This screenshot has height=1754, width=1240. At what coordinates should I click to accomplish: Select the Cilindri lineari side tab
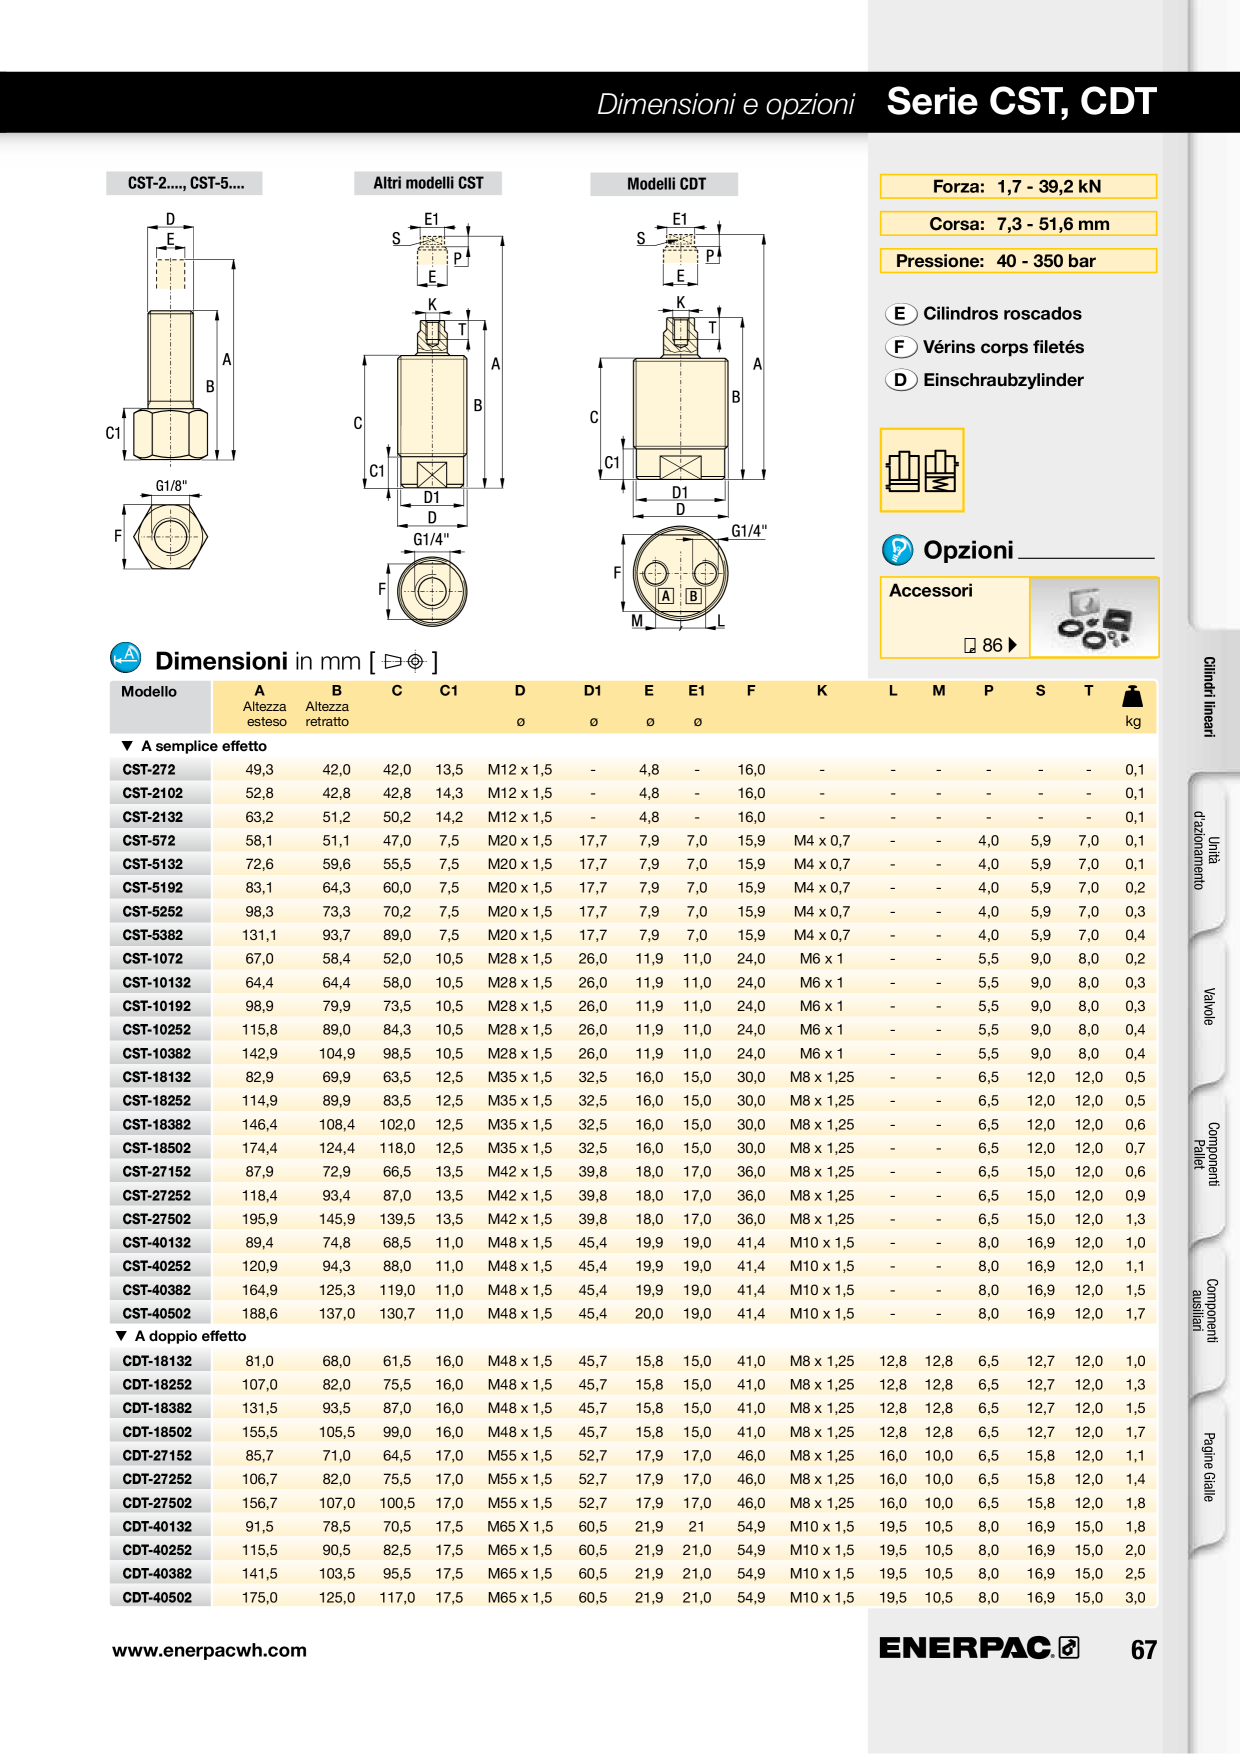click(x=1209, y=697)
